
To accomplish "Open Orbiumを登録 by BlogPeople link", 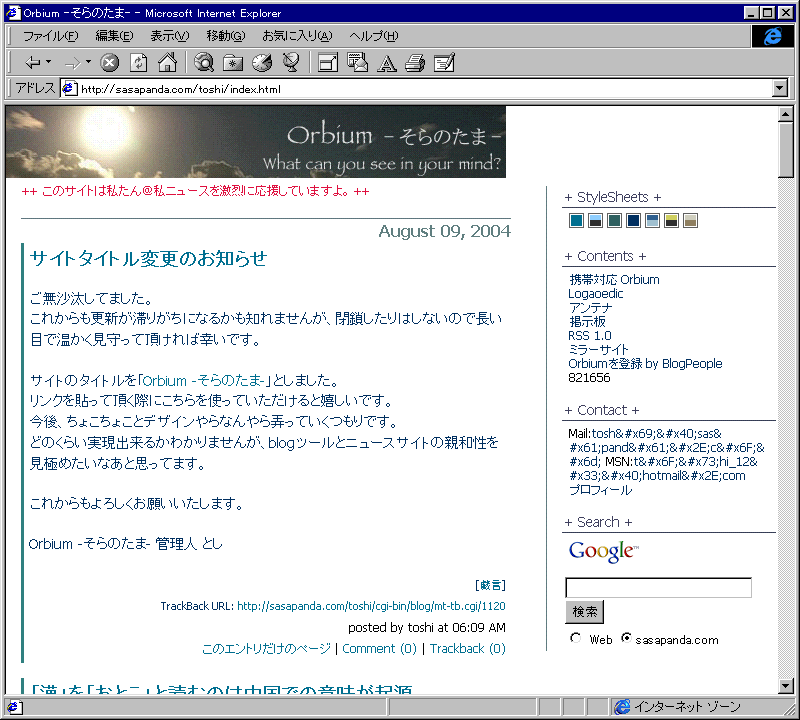I will click(x=645, y=363).
